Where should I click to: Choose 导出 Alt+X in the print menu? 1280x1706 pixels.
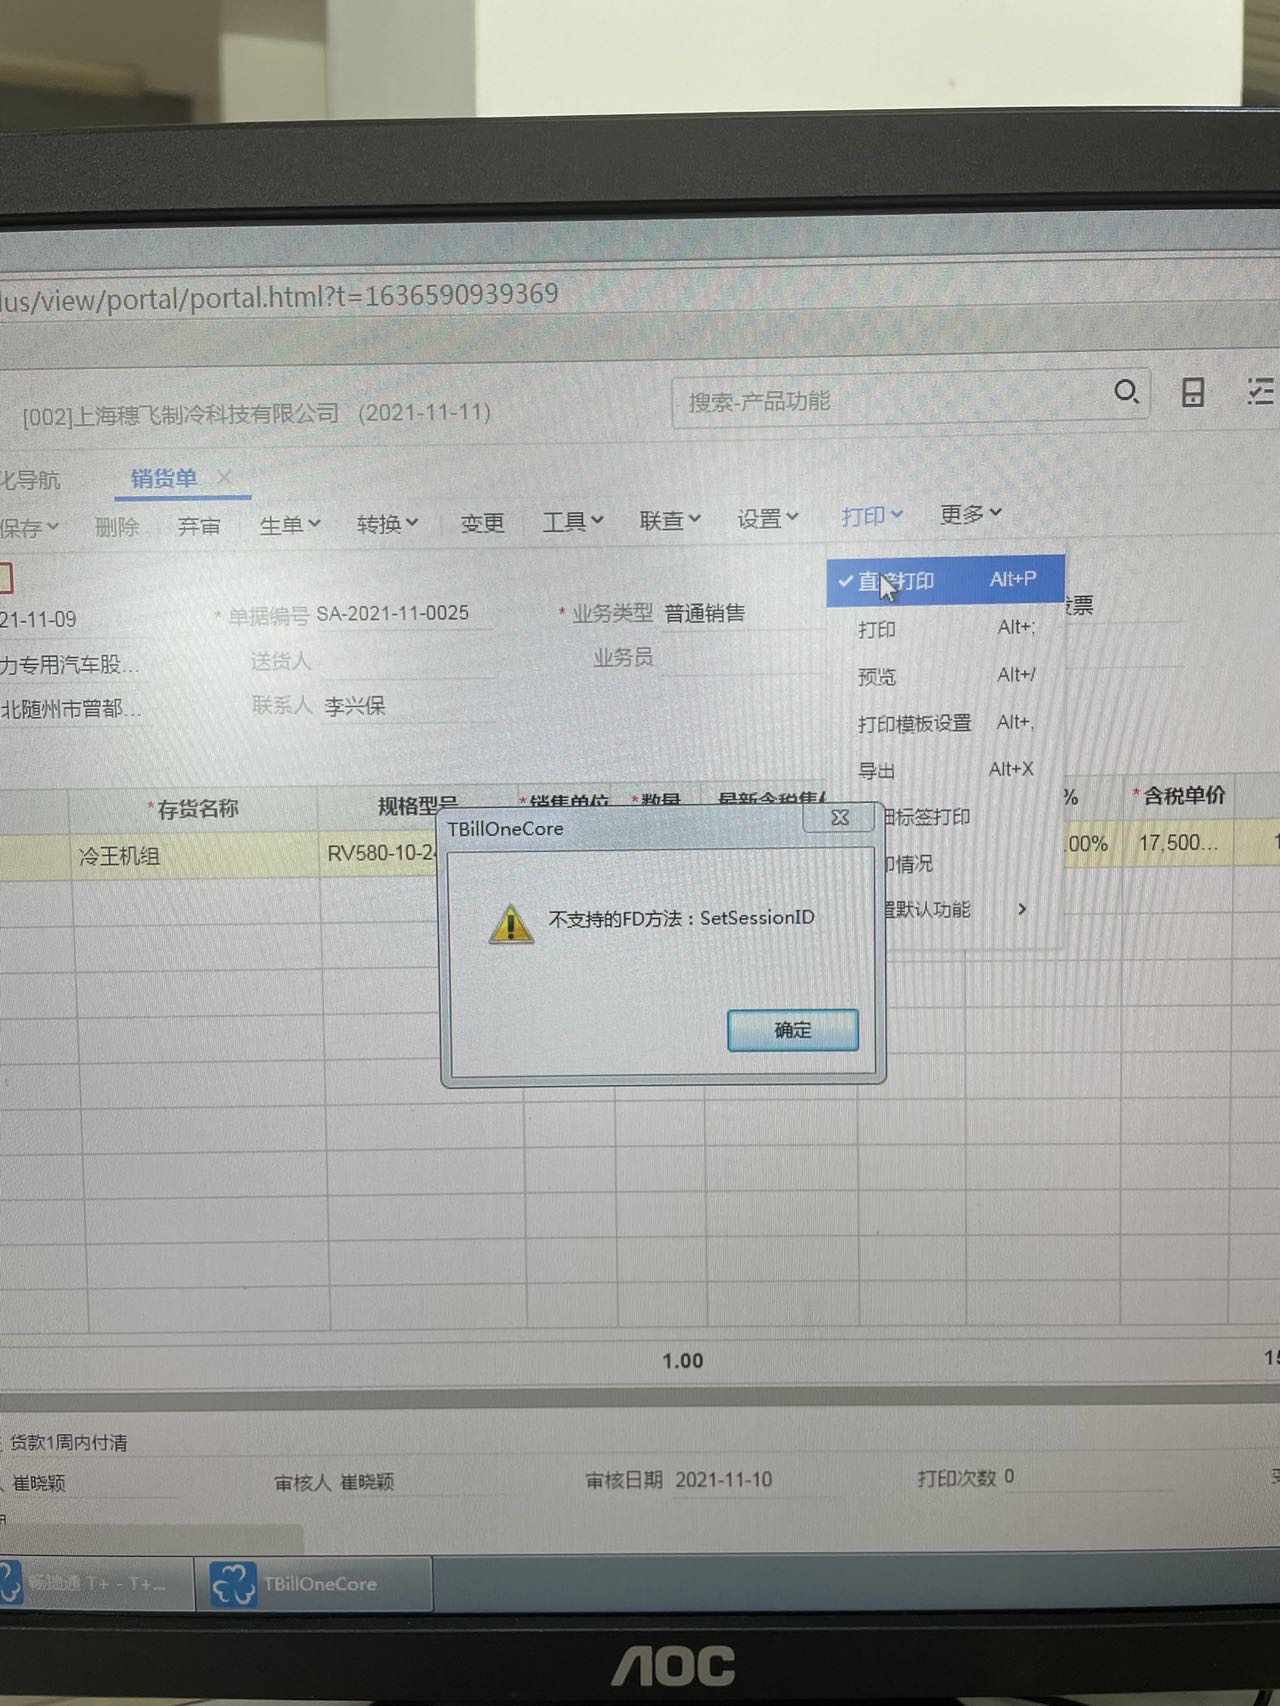[x=945, y=770]
